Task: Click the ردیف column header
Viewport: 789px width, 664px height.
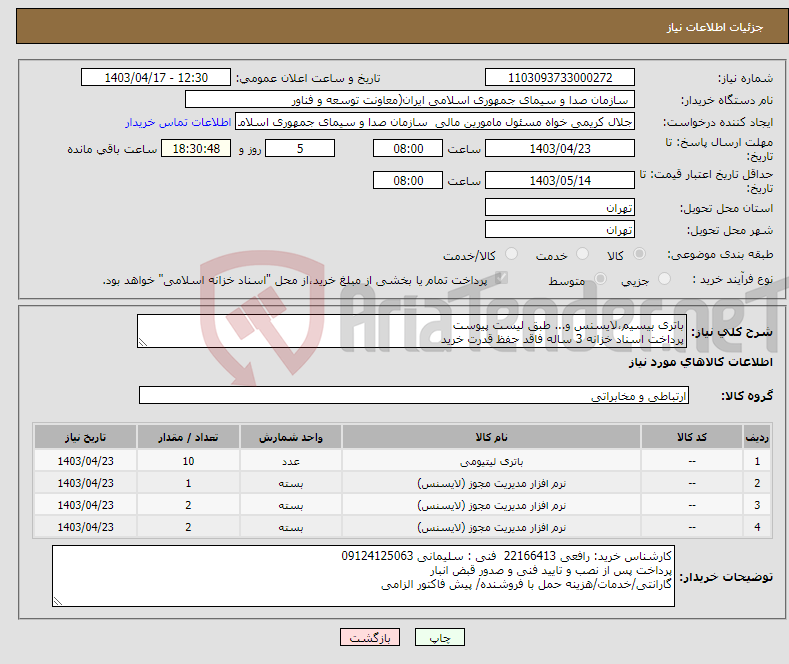Action: 757,437
